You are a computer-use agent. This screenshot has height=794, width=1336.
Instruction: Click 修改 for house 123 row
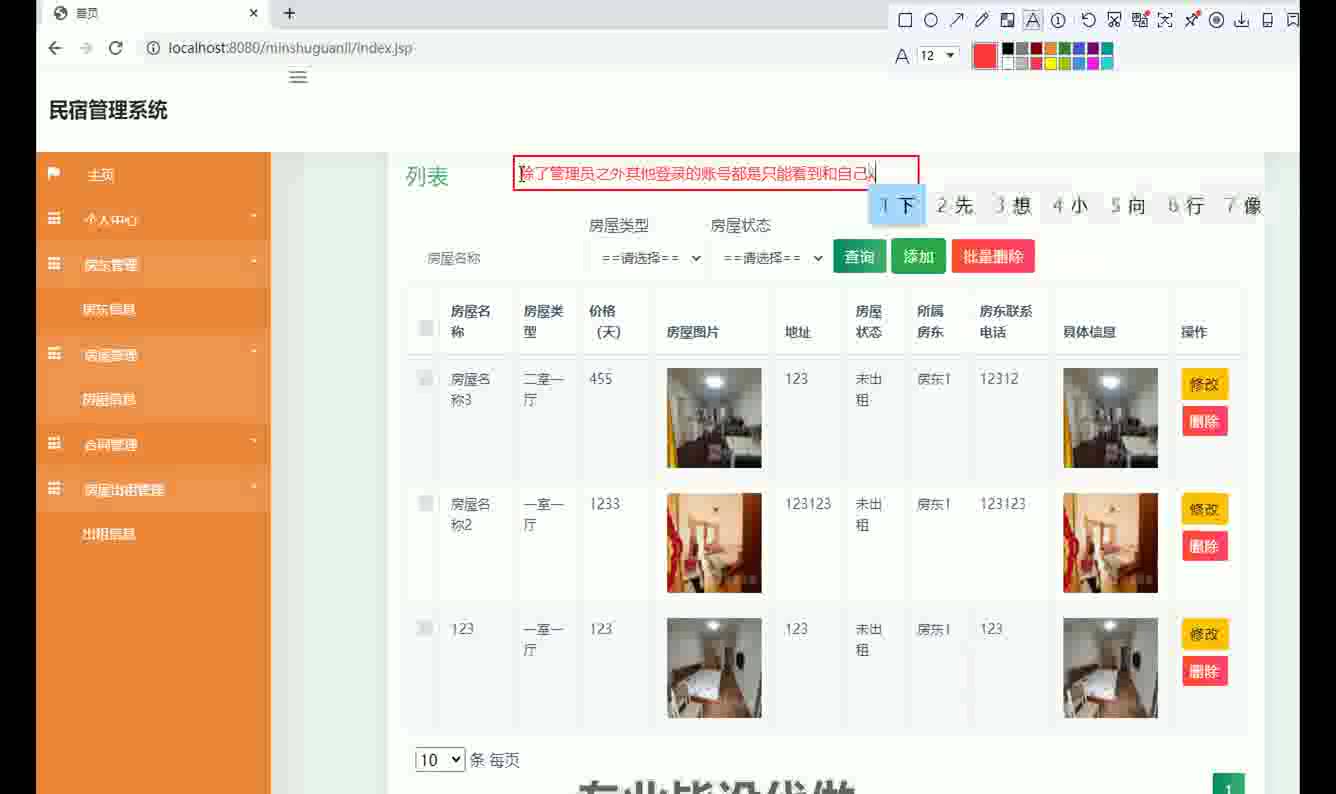(x=1204, y=634)
